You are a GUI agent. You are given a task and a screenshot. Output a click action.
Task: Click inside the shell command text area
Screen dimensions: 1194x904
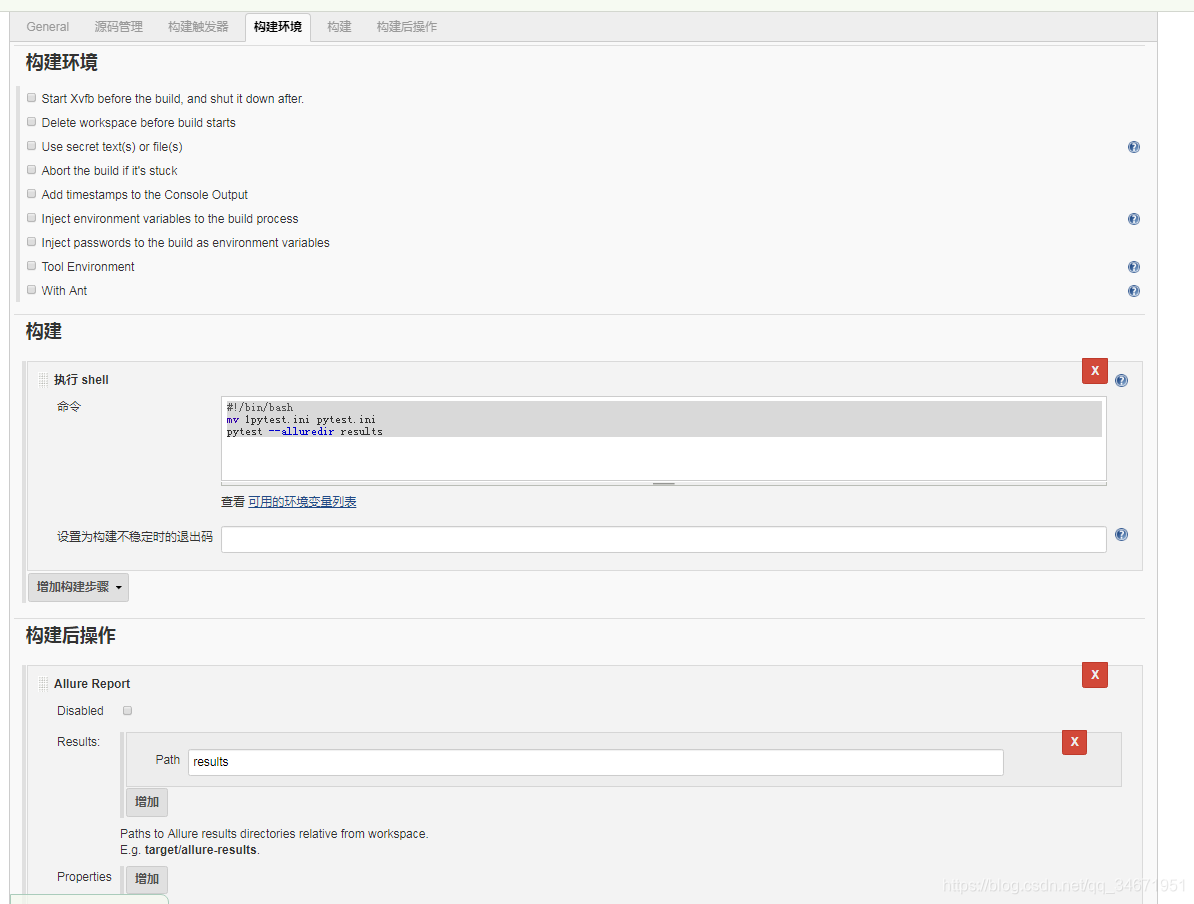663,439
